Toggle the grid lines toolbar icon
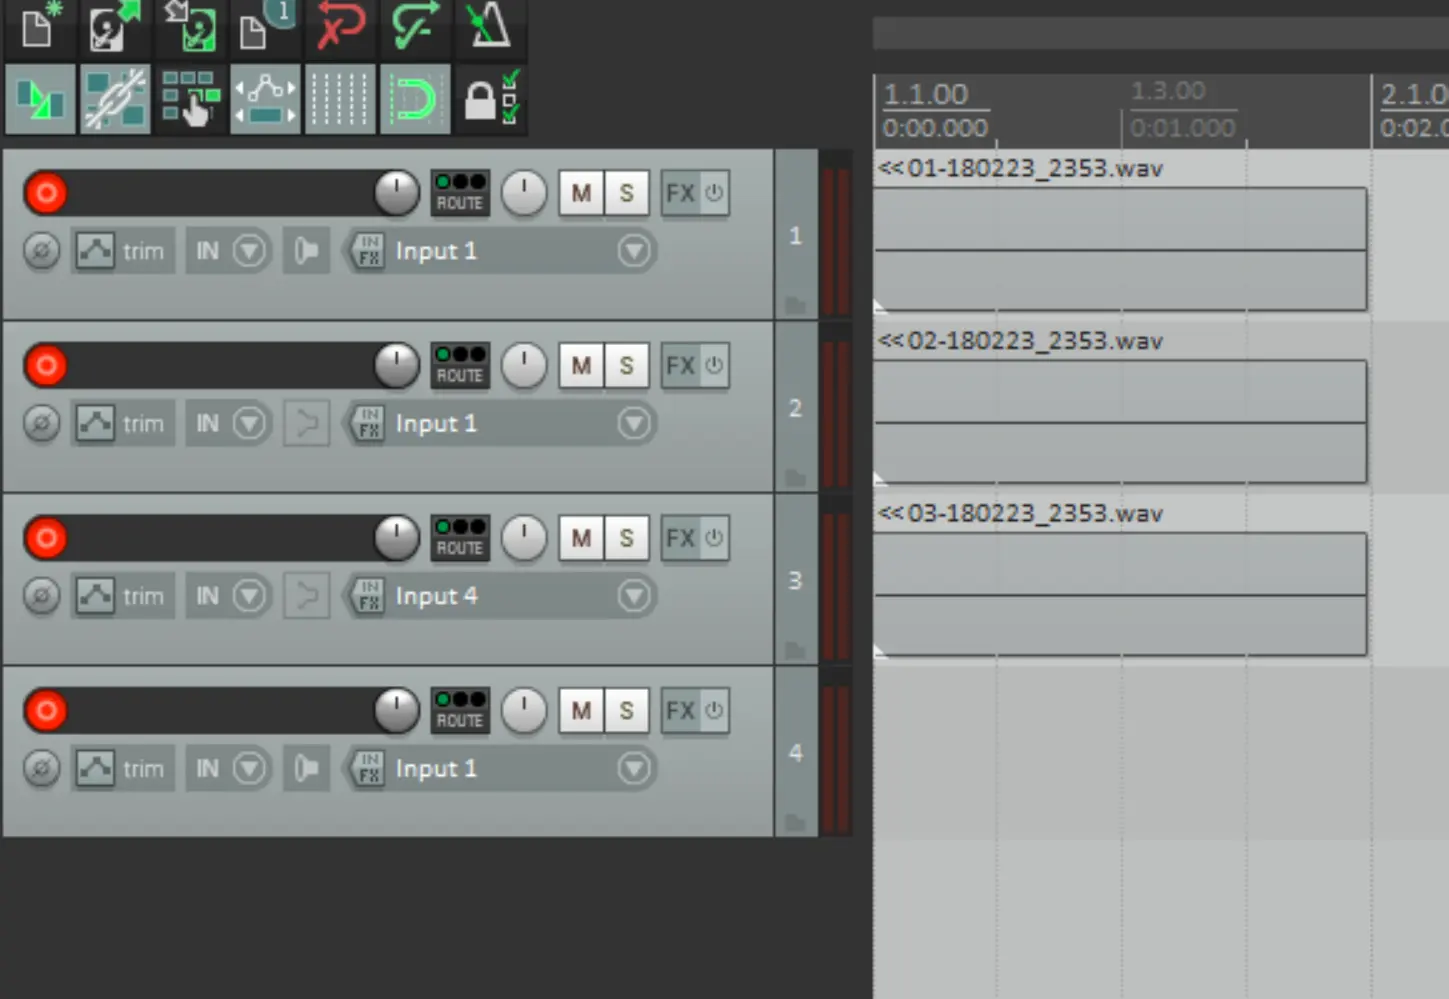Screen dimensions: 1449x999 point(340,100)
